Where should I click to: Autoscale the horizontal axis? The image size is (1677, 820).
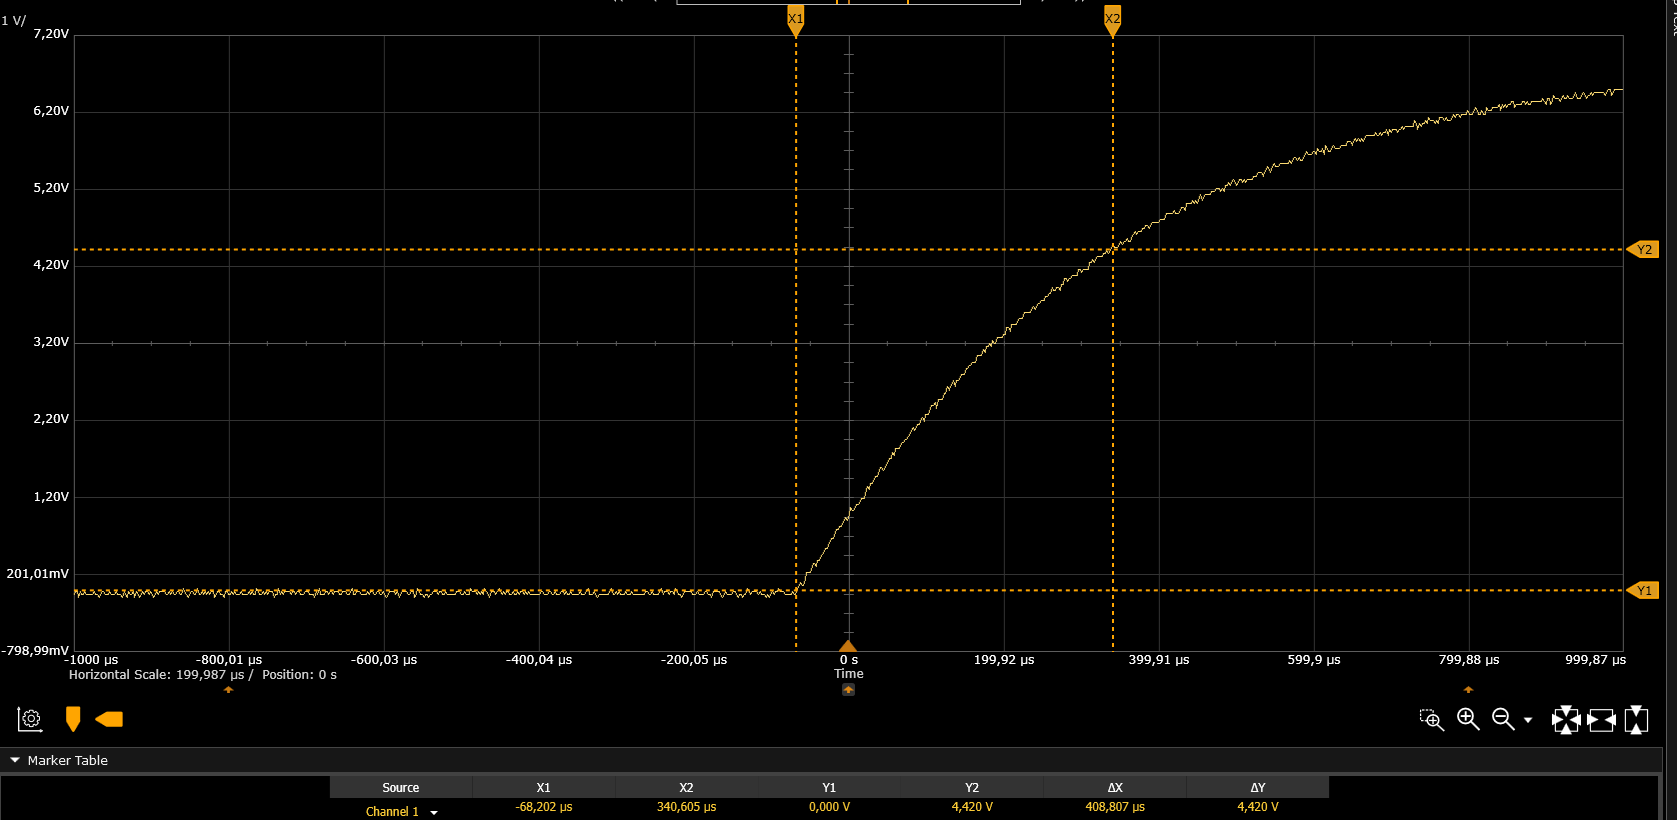click(x=1602, y=719)
